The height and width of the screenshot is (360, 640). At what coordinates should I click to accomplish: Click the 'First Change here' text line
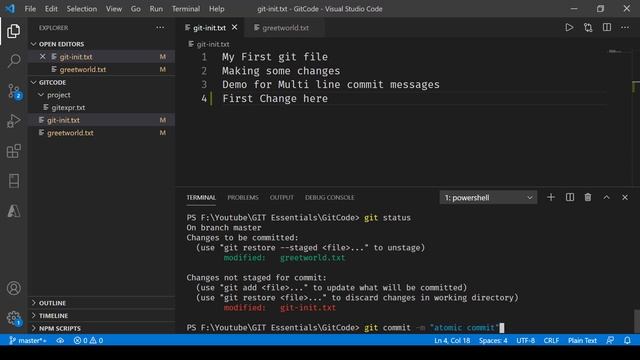[275, 99]
